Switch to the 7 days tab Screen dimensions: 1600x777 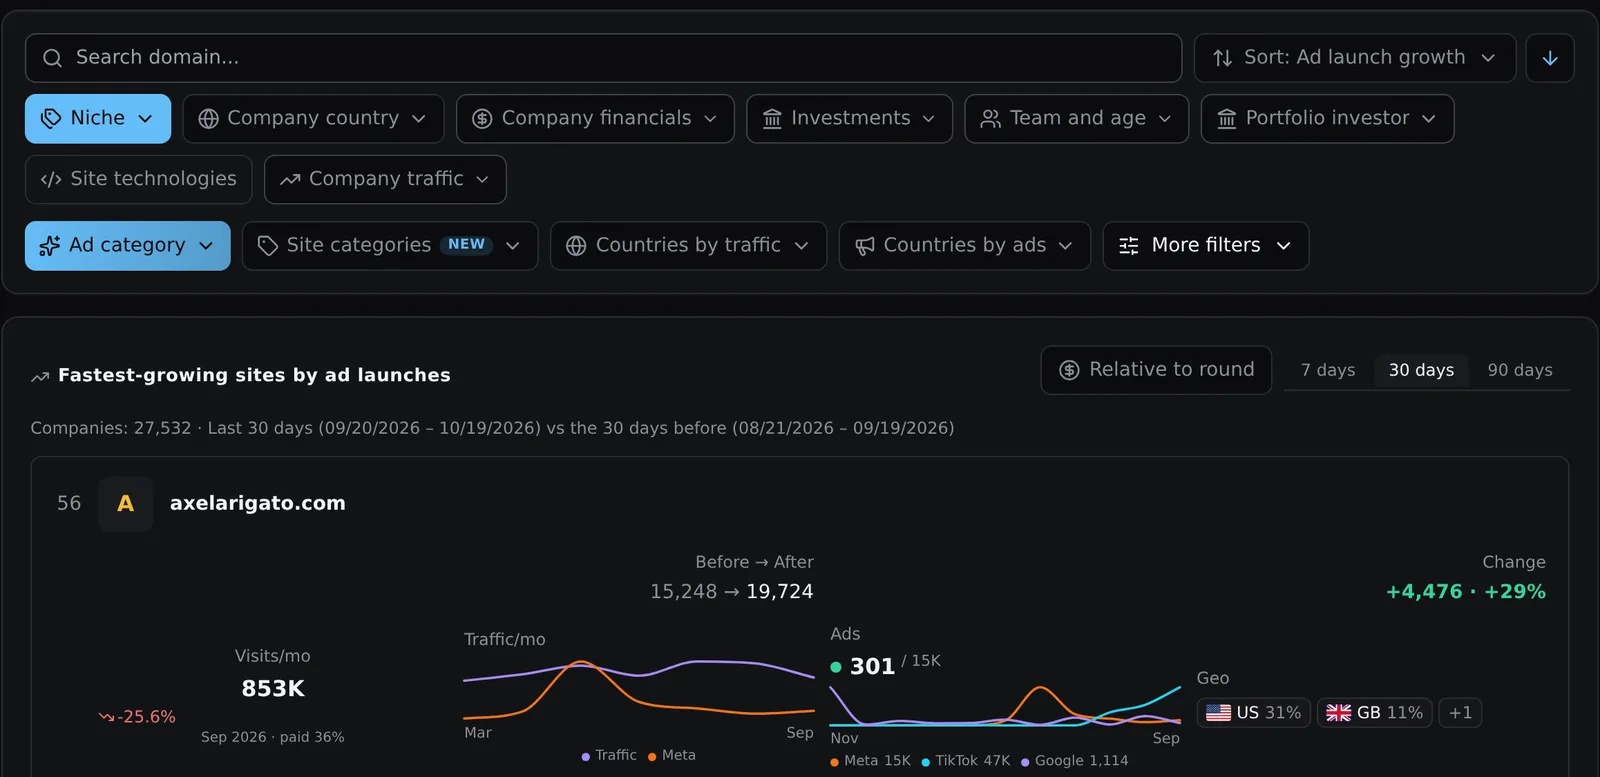1328,370
